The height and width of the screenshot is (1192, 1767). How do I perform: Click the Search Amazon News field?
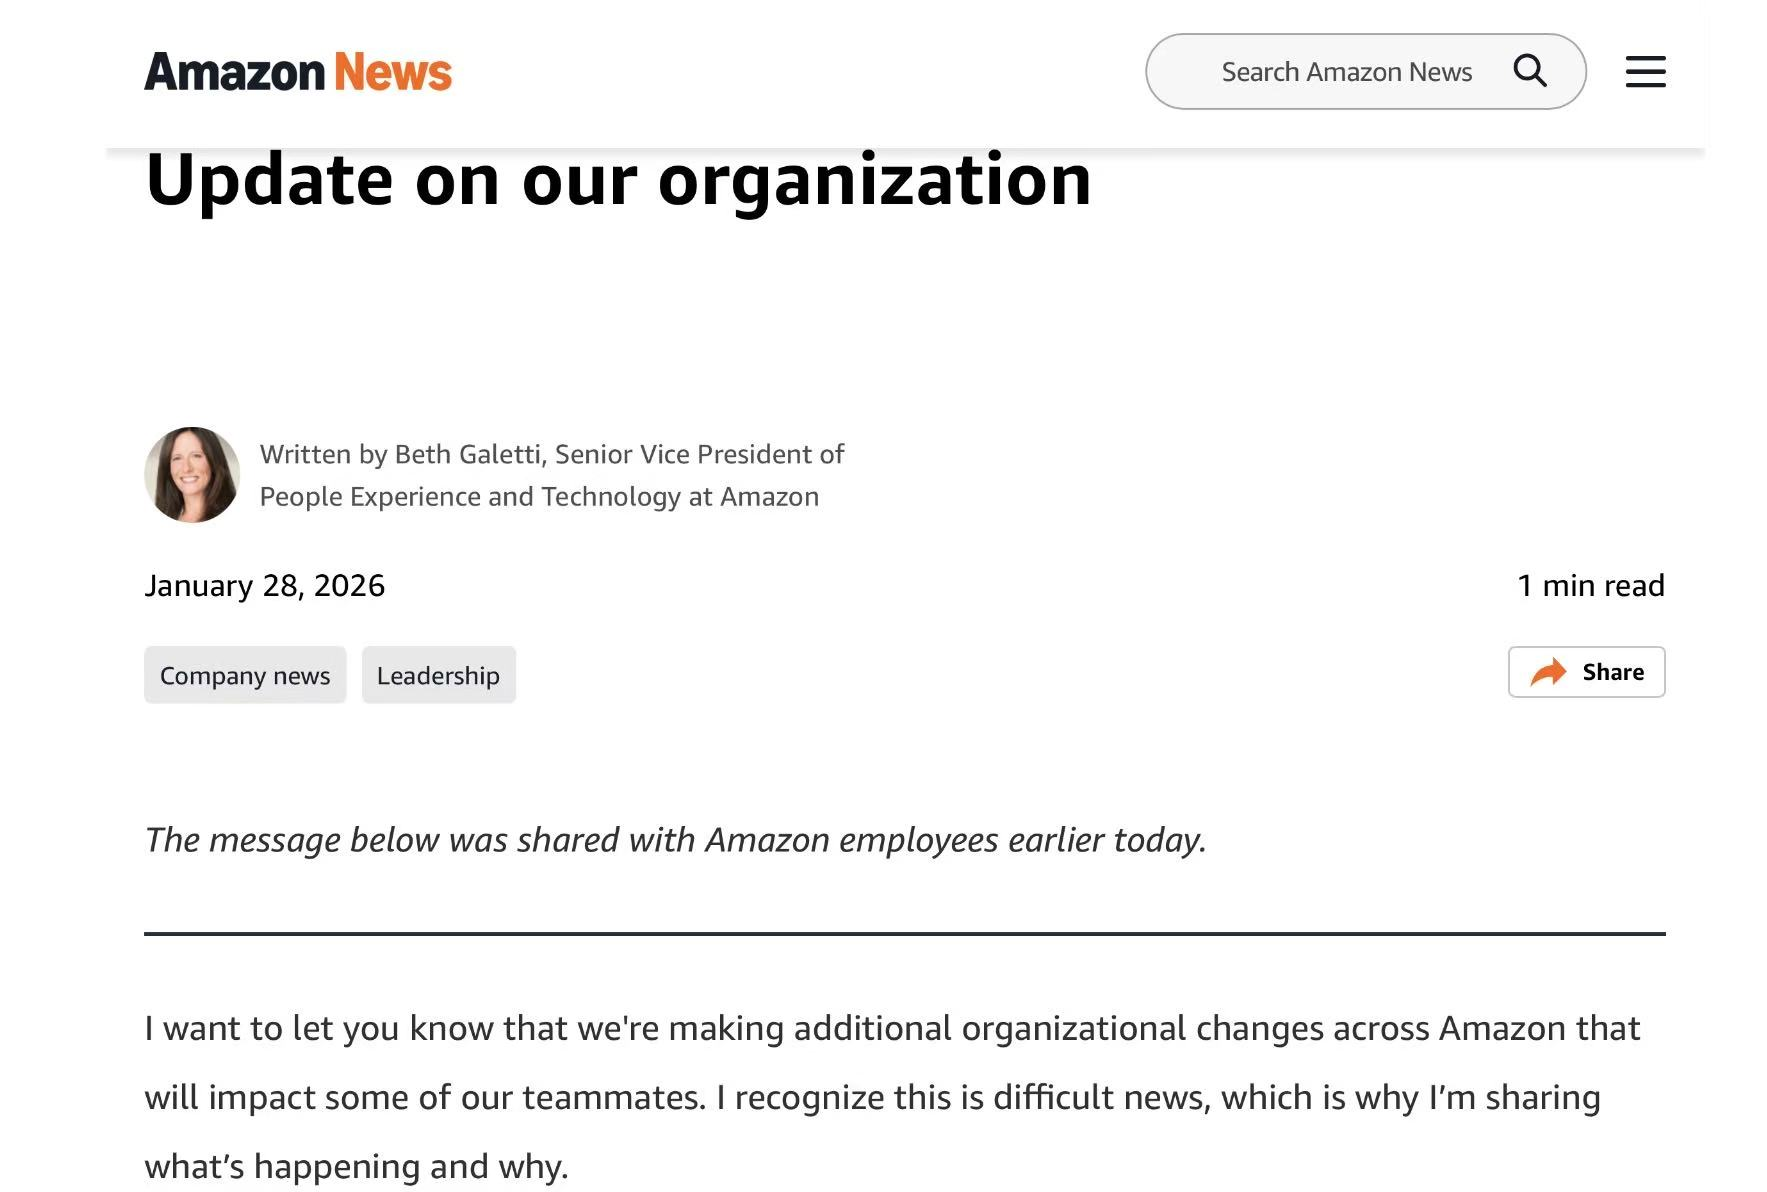[x=1345, y=72]
